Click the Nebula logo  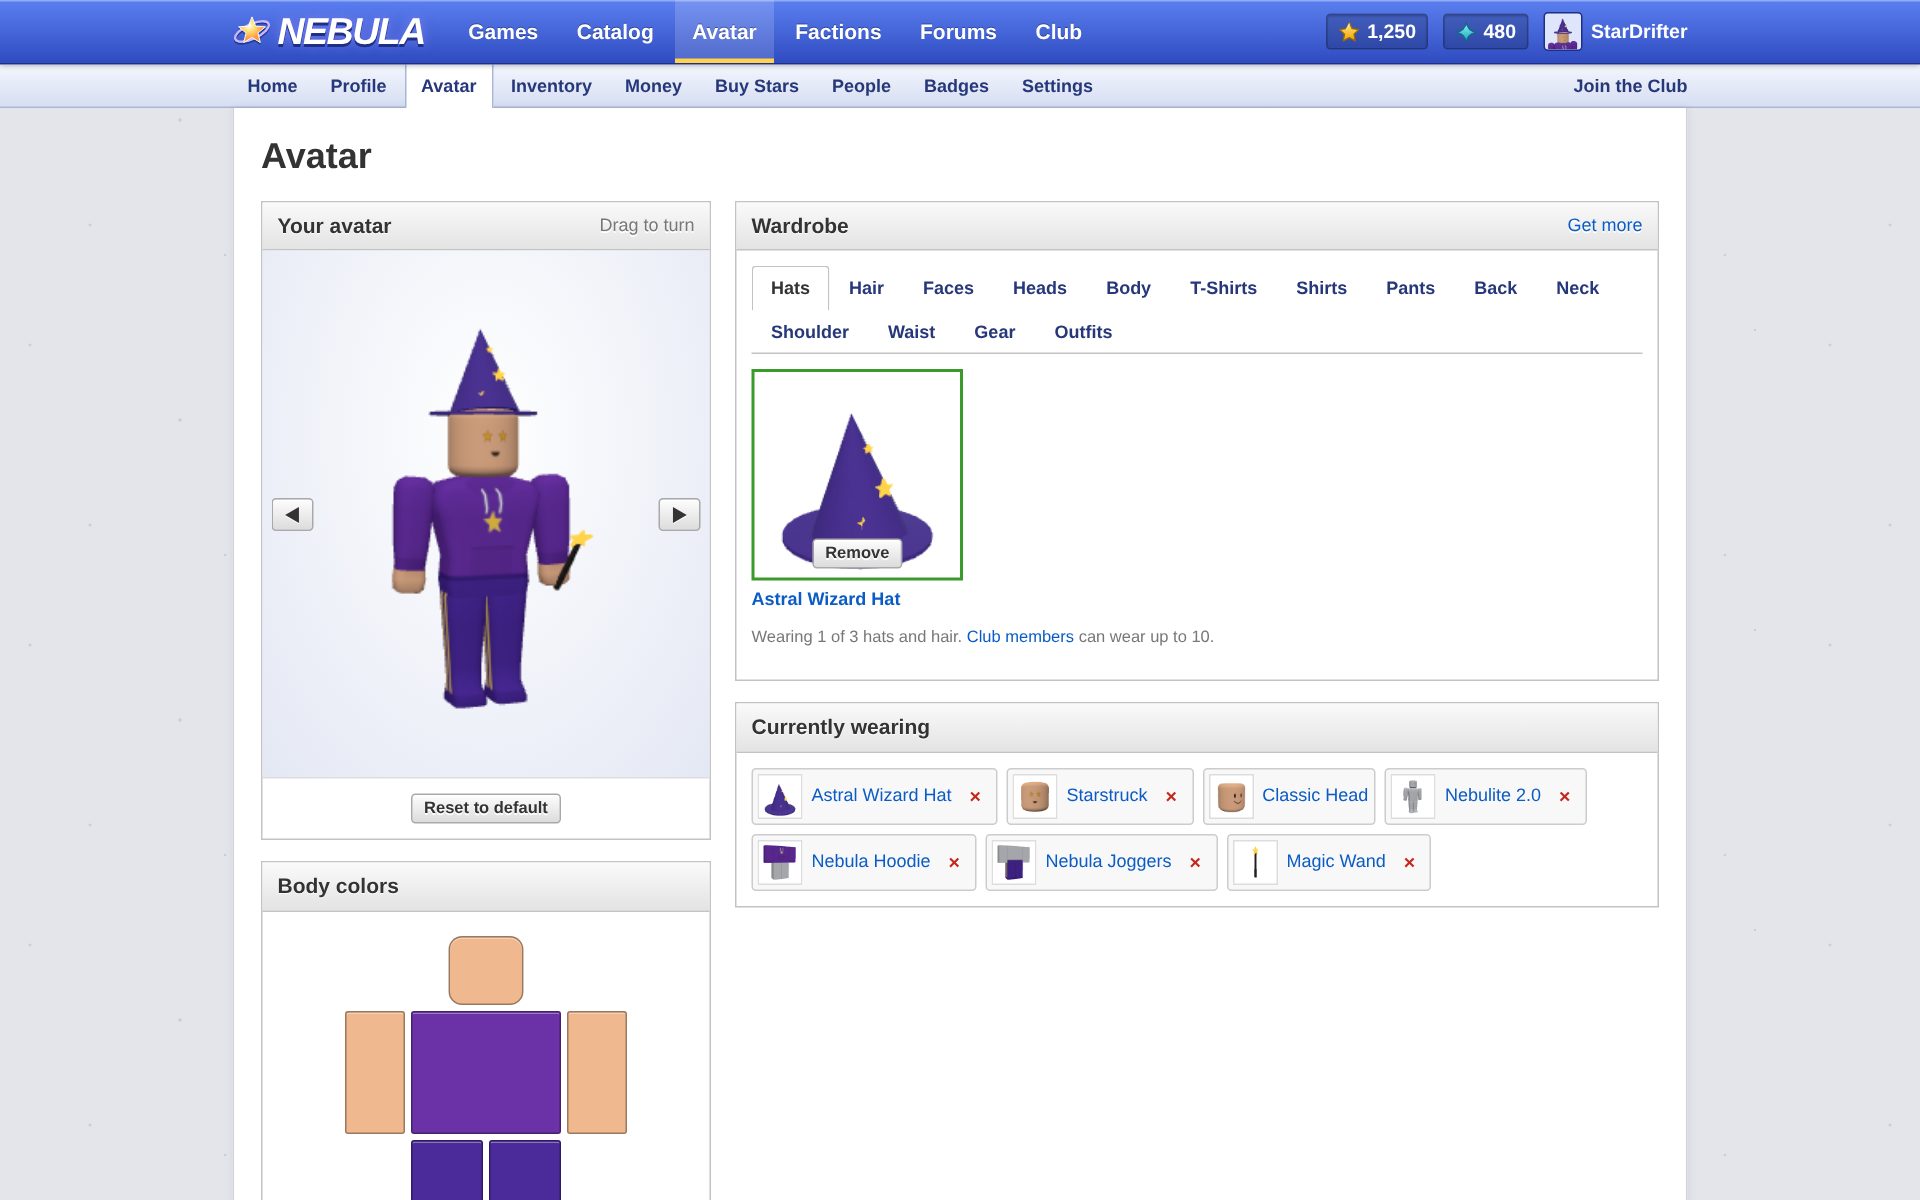[329, 32]
